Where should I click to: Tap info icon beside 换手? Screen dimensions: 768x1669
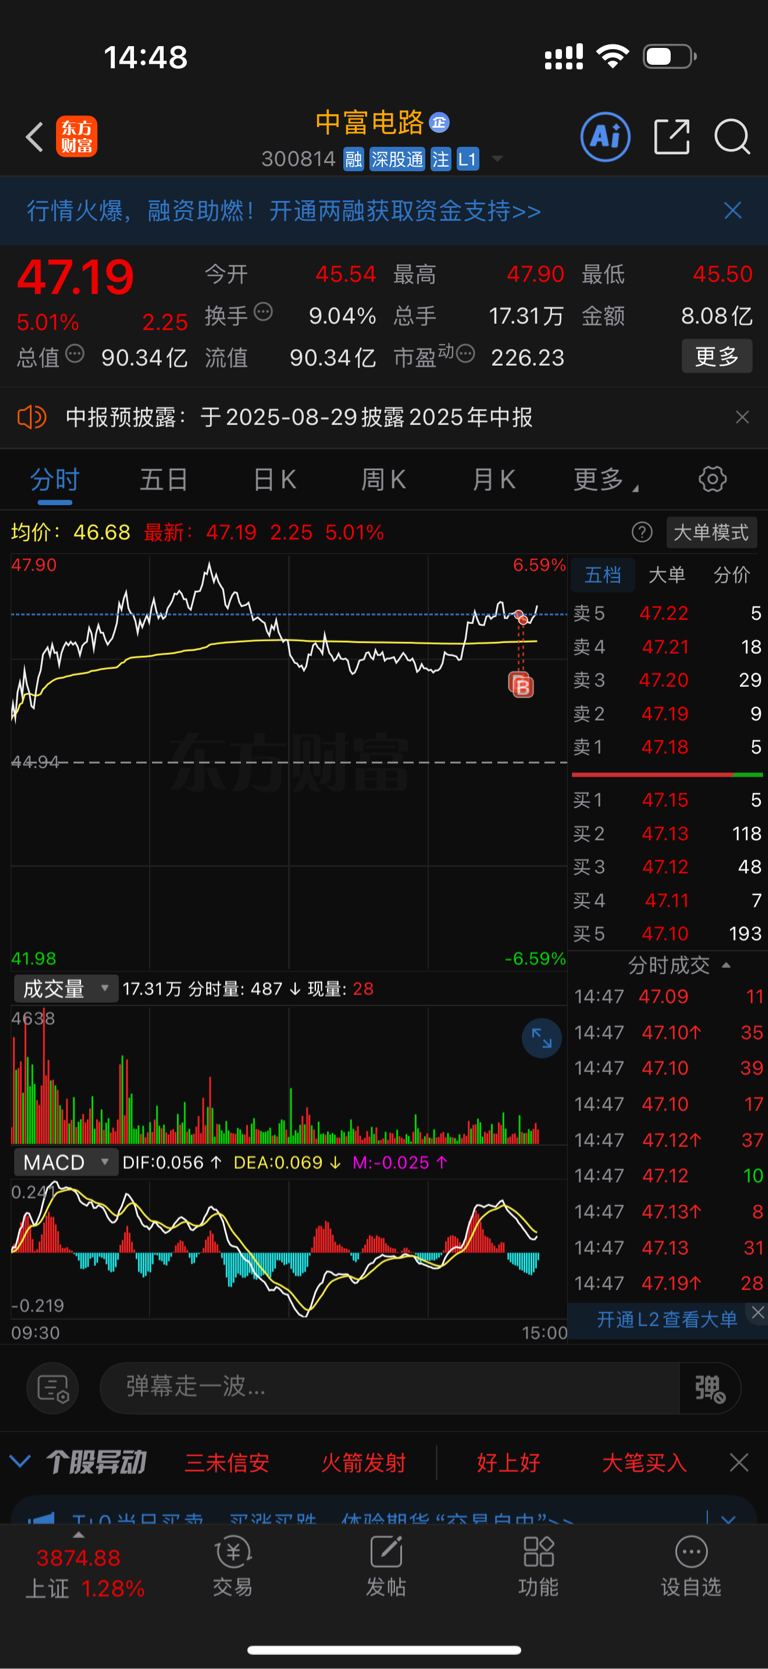click(x=263, y=312)
